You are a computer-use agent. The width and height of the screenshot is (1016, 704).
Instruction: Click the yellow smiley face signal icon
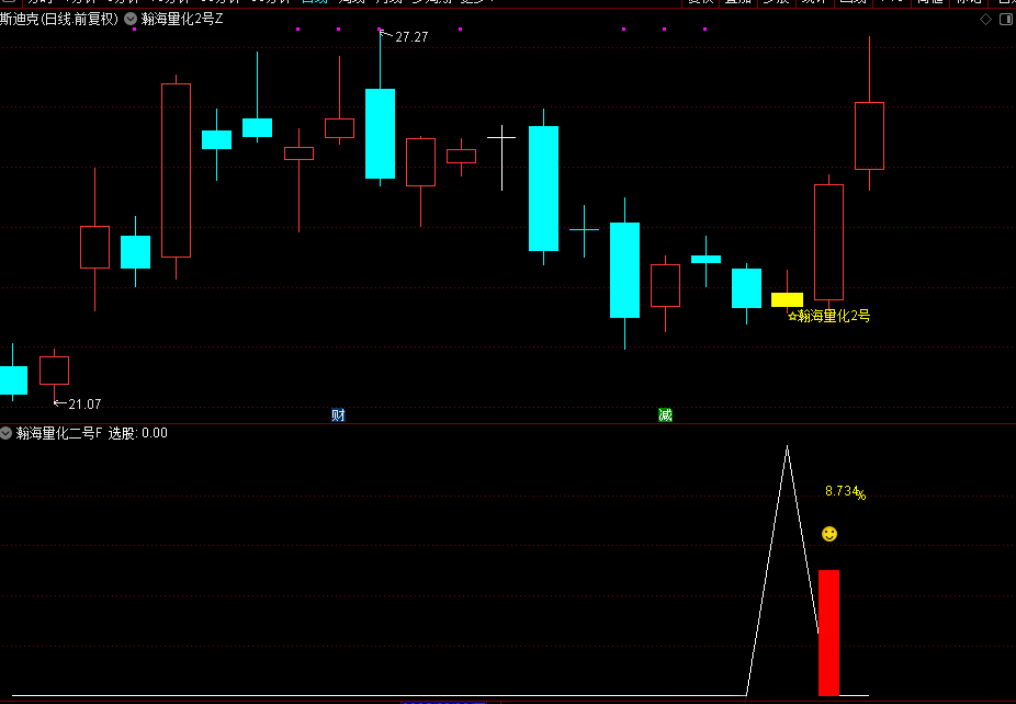pos(829,534)
